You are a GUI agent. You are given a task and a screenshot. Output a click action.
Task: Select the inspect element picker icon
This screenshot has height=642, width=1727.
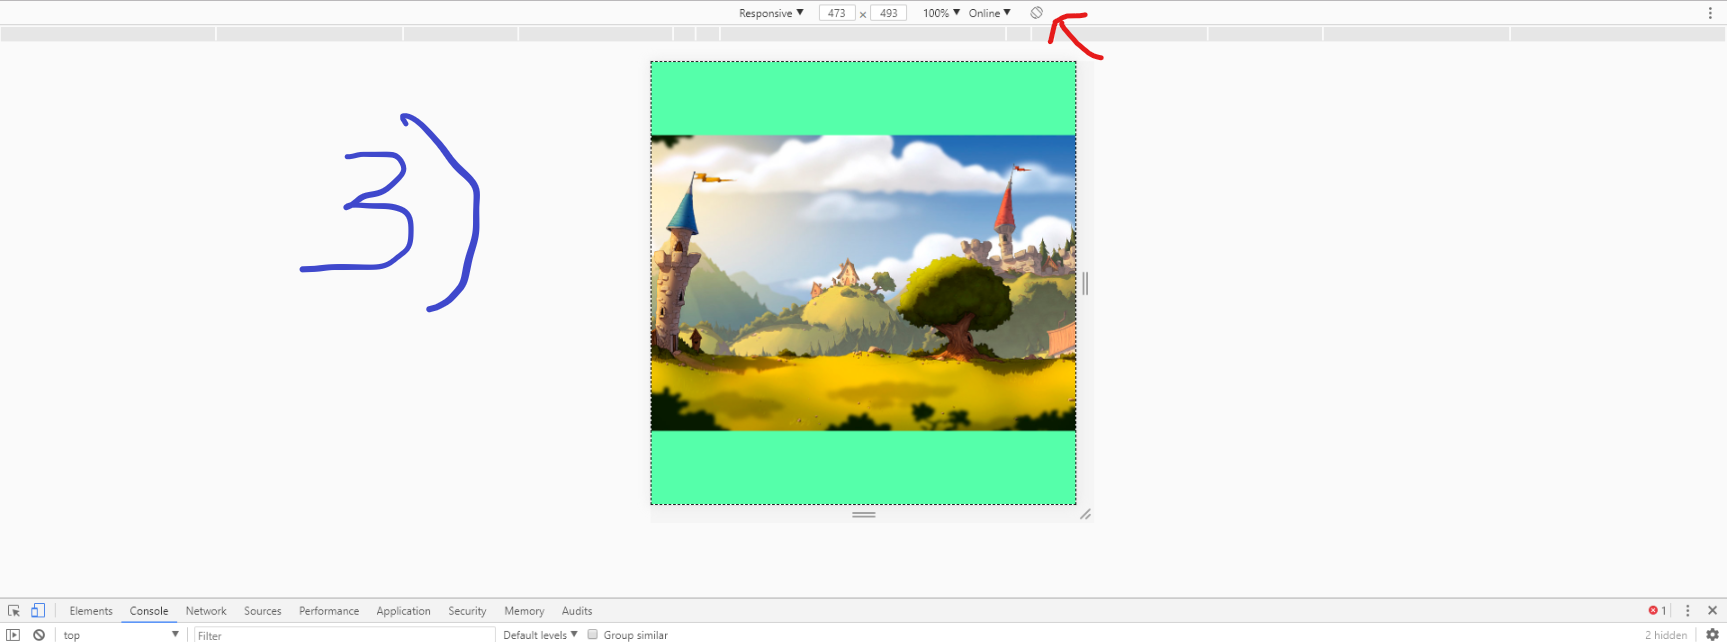[x=14, y=610]
